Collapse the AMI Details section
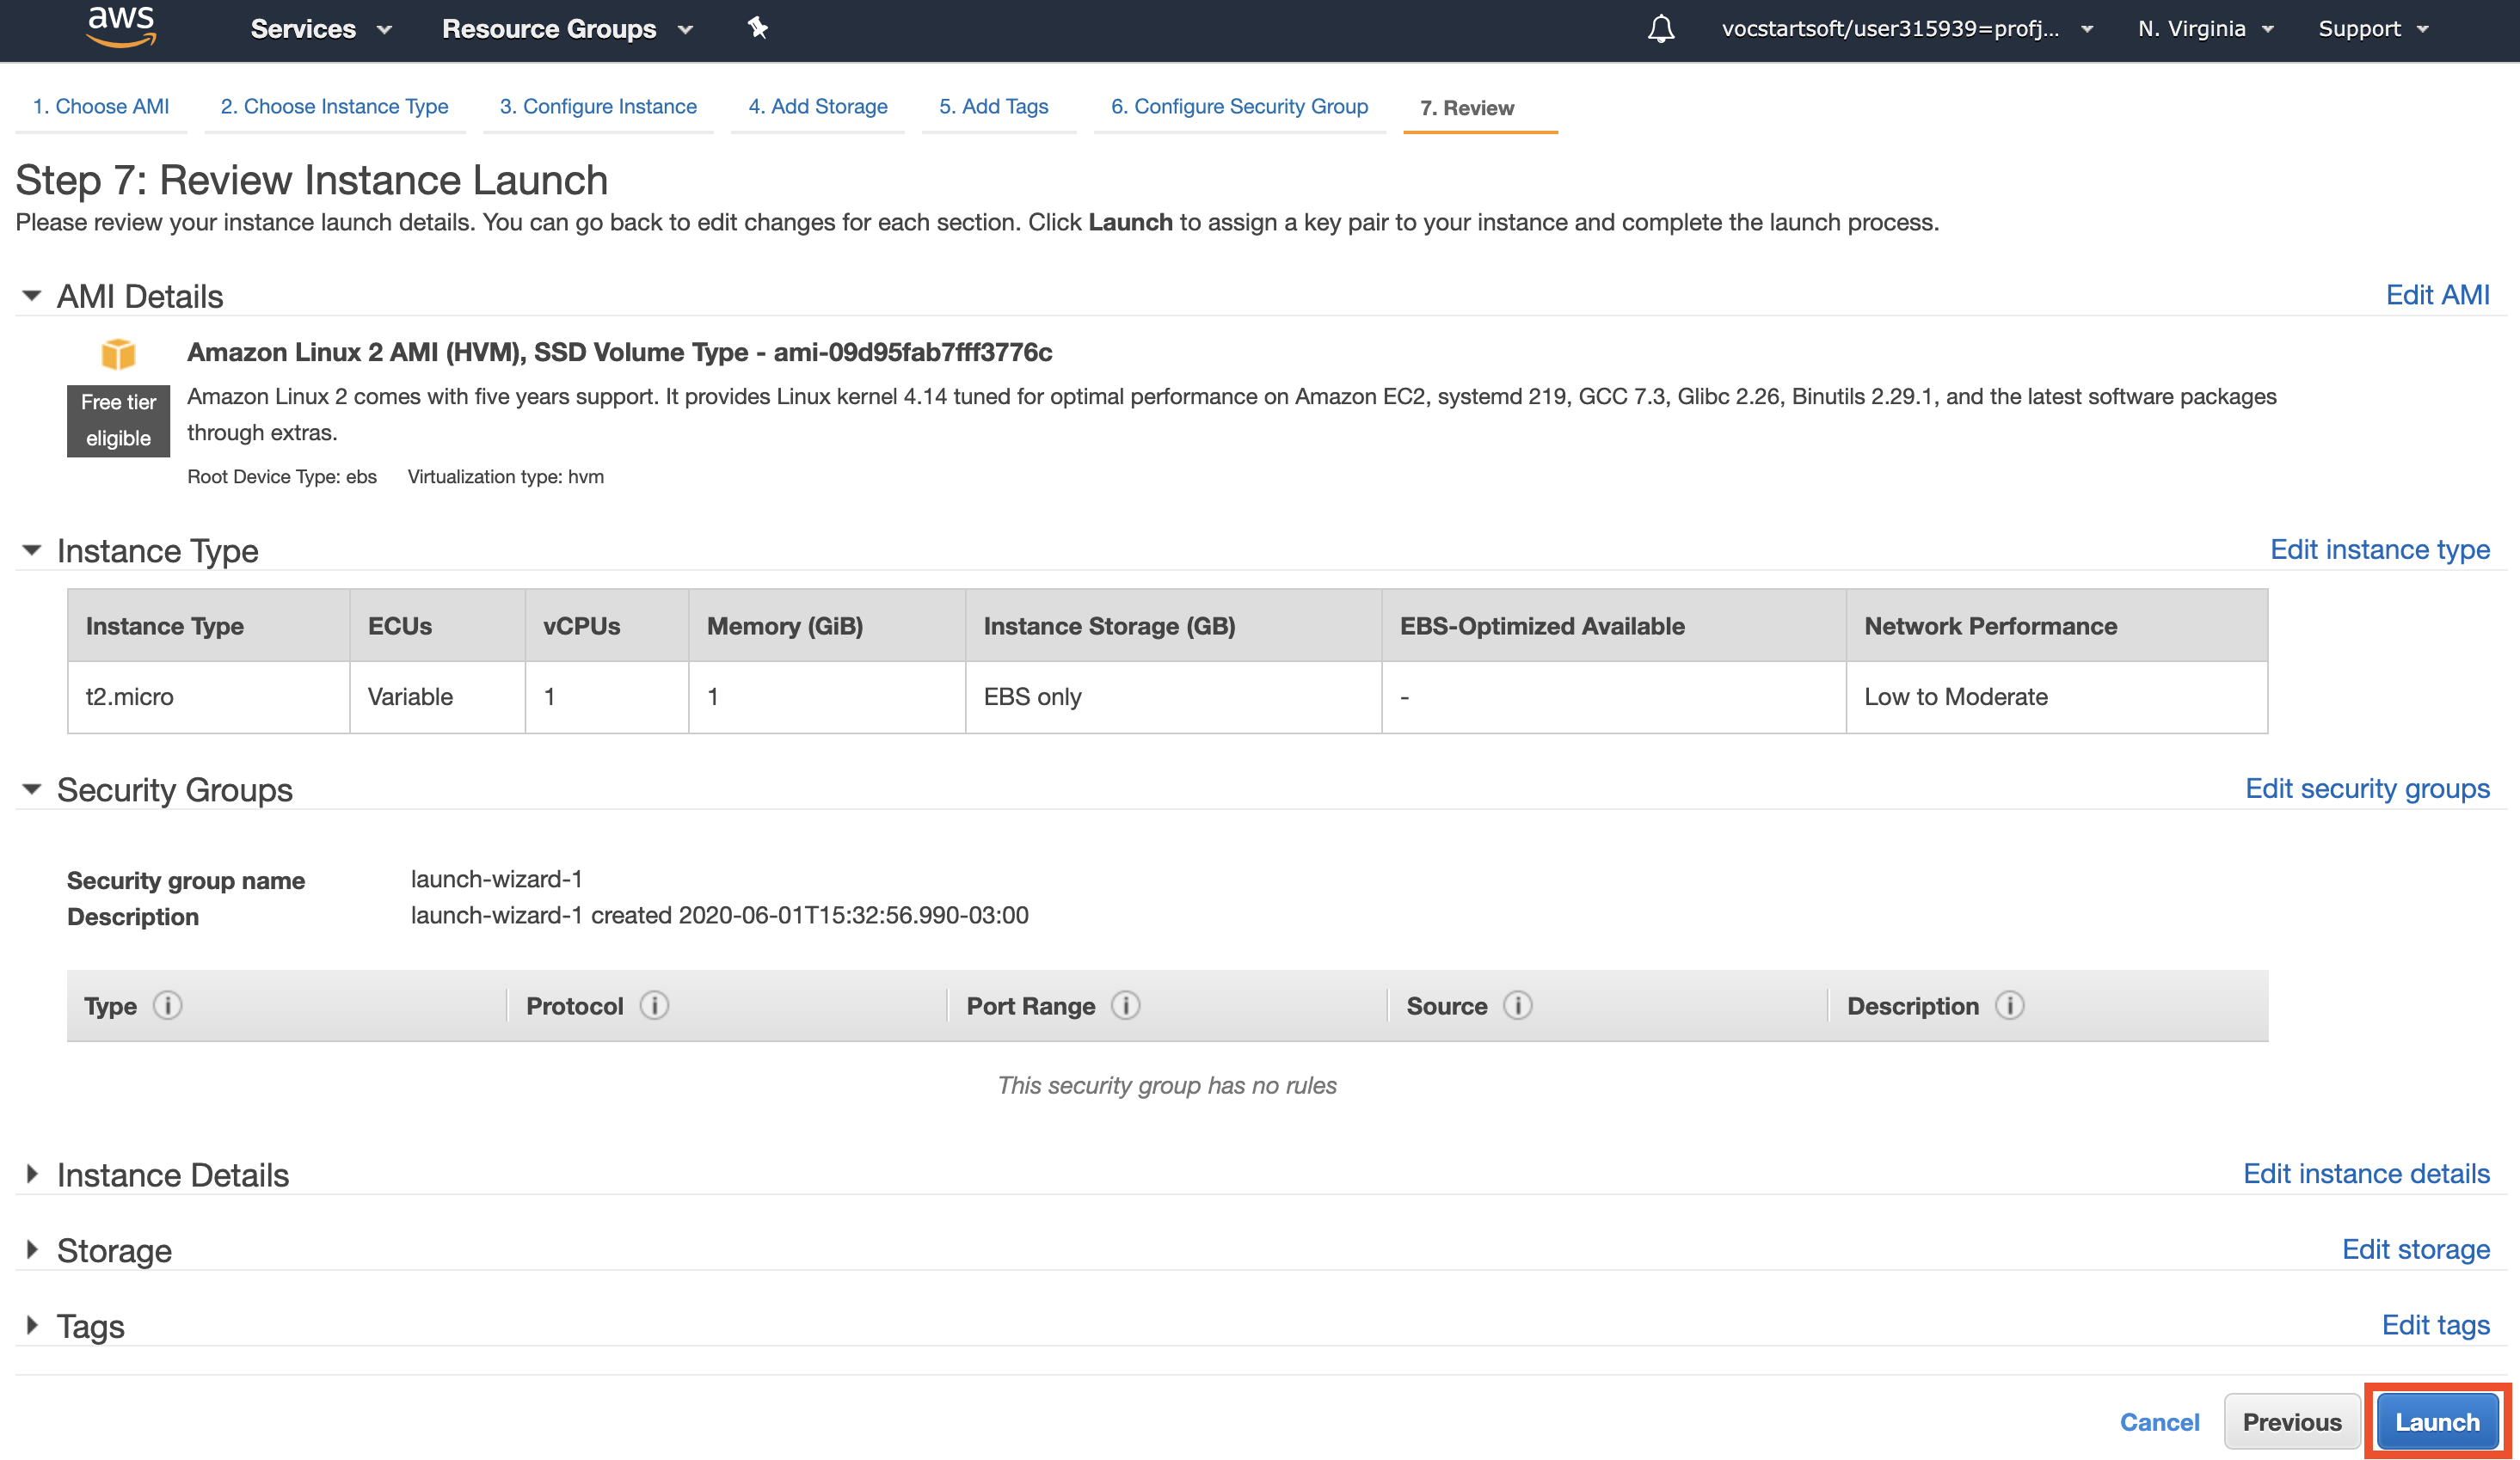Viewport: 2520px width, 1460px height. 32,296
